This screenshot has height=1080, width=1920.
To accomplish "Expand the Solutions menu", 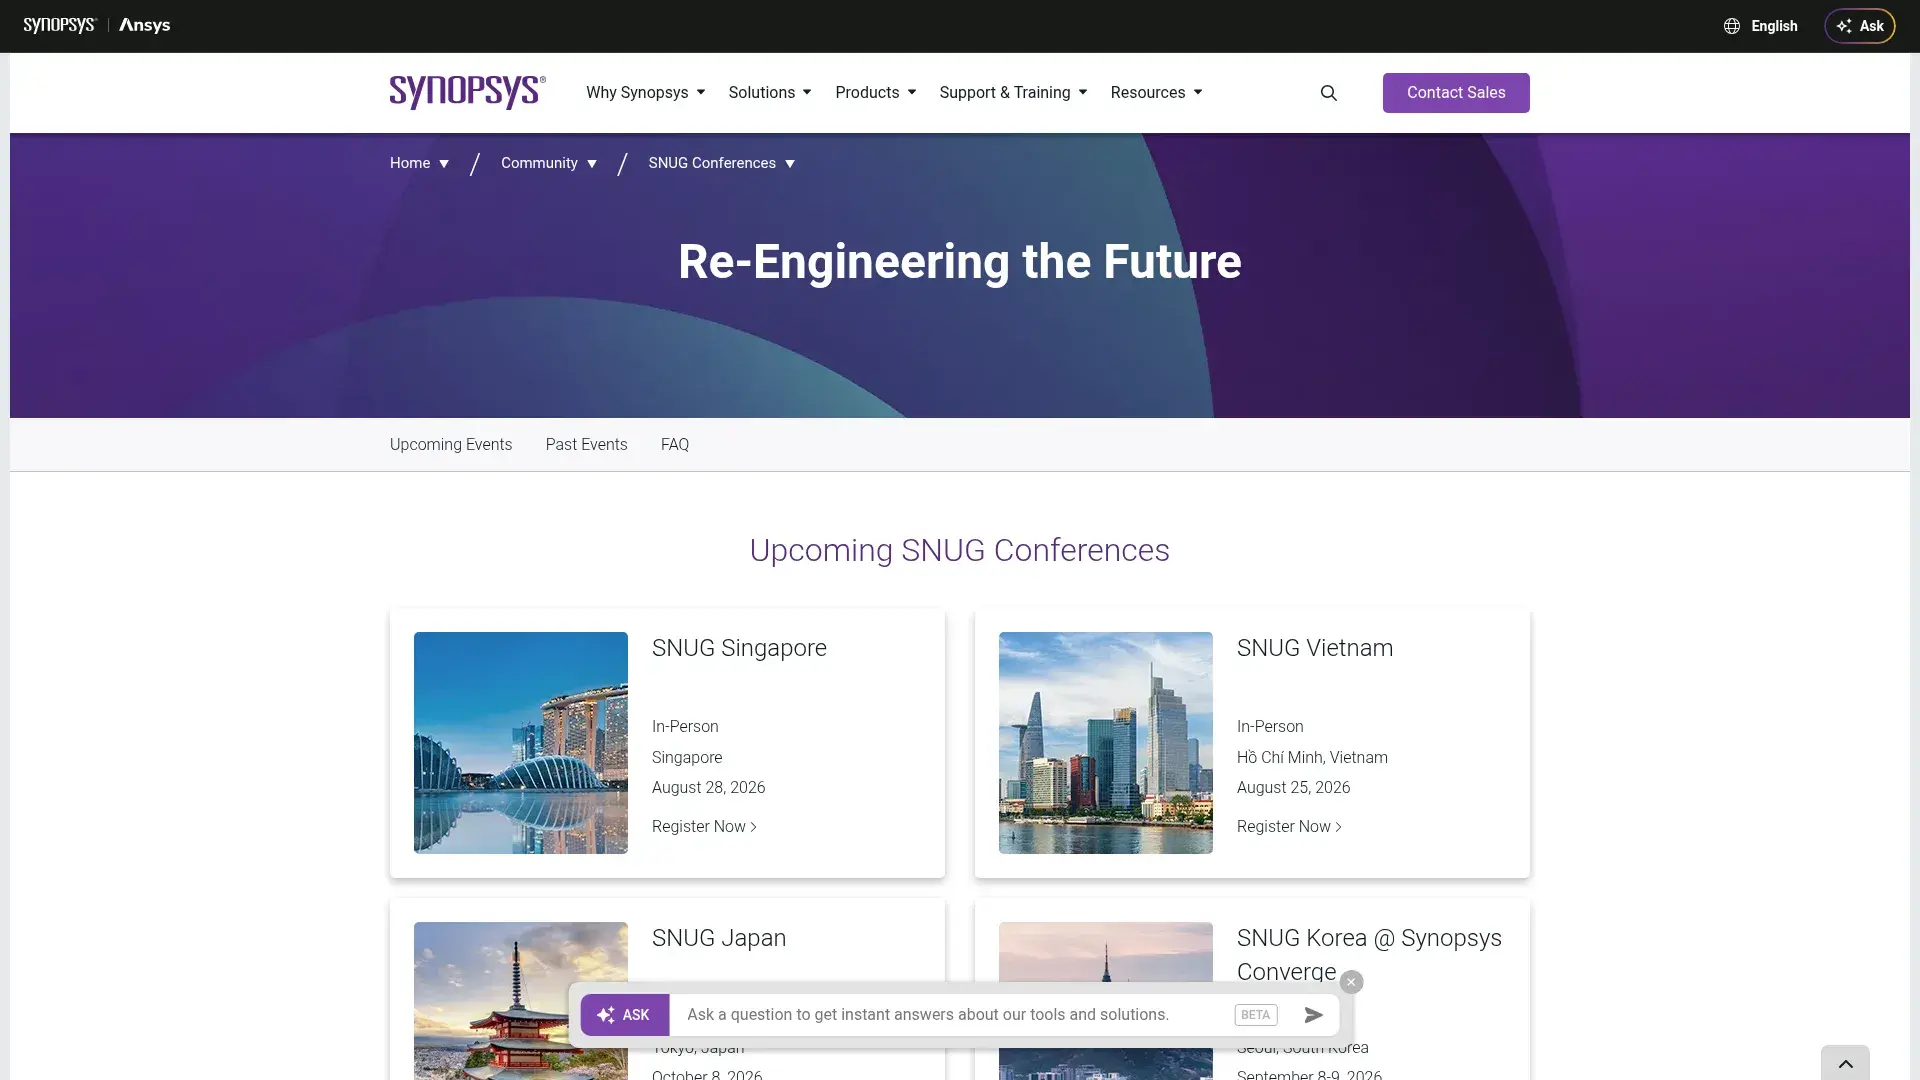I will 770,92.
